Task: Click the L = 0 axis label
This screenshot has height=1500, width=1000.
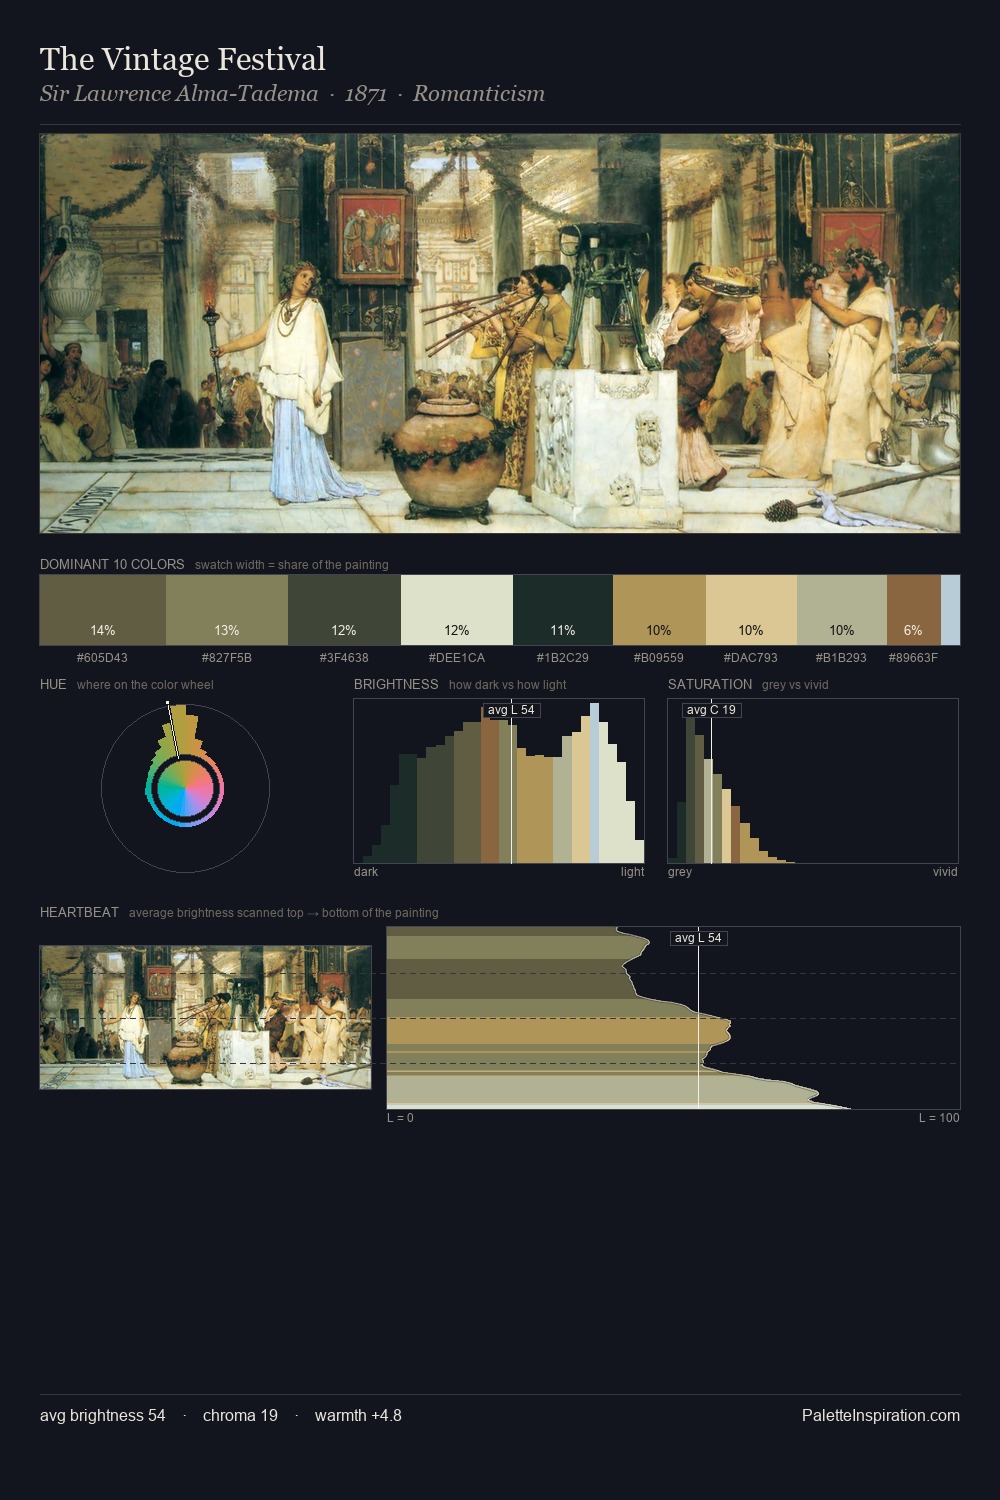Action: [x=400, y=1118]
